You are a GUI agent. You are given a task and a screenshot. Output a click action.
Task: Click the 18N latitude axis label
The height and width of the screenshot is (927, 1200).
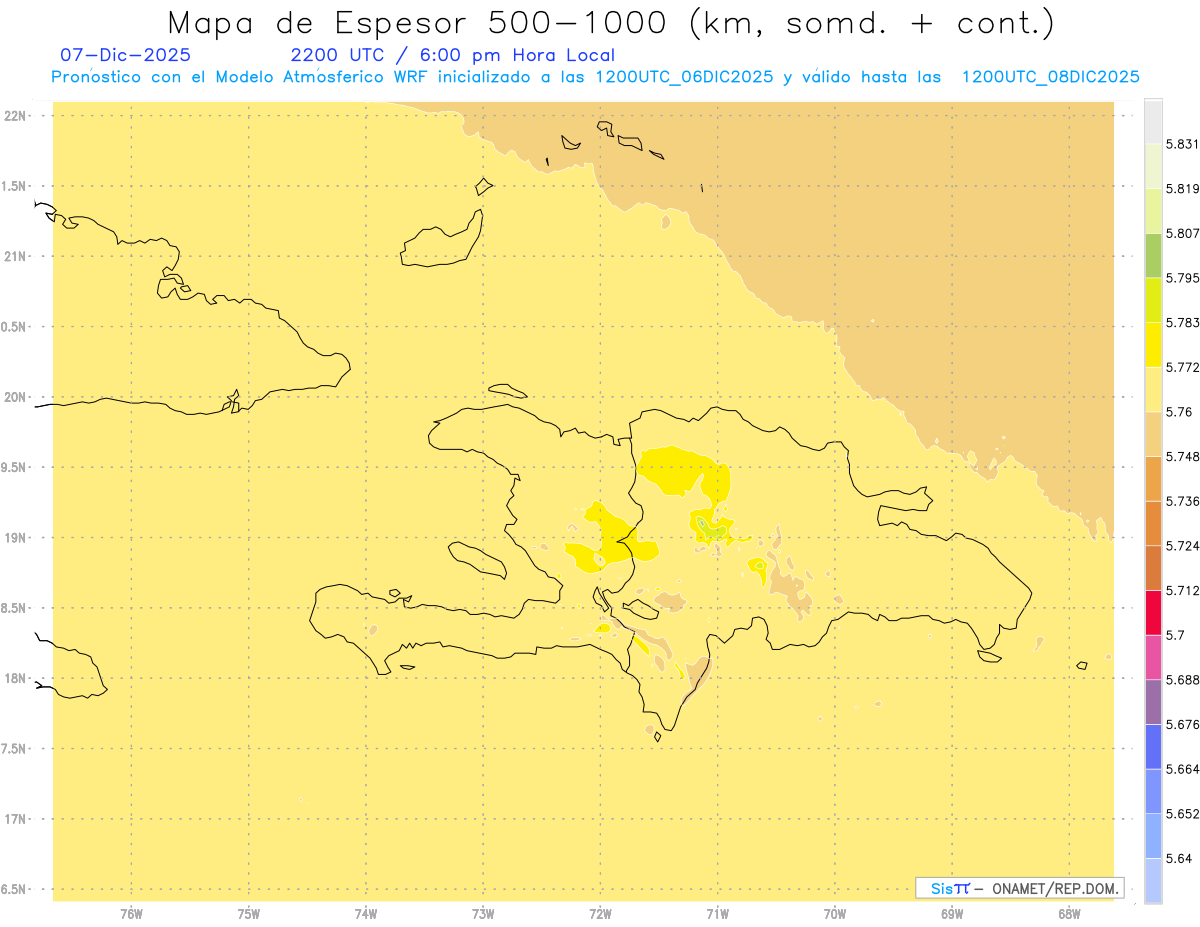(x=15, y=678)
